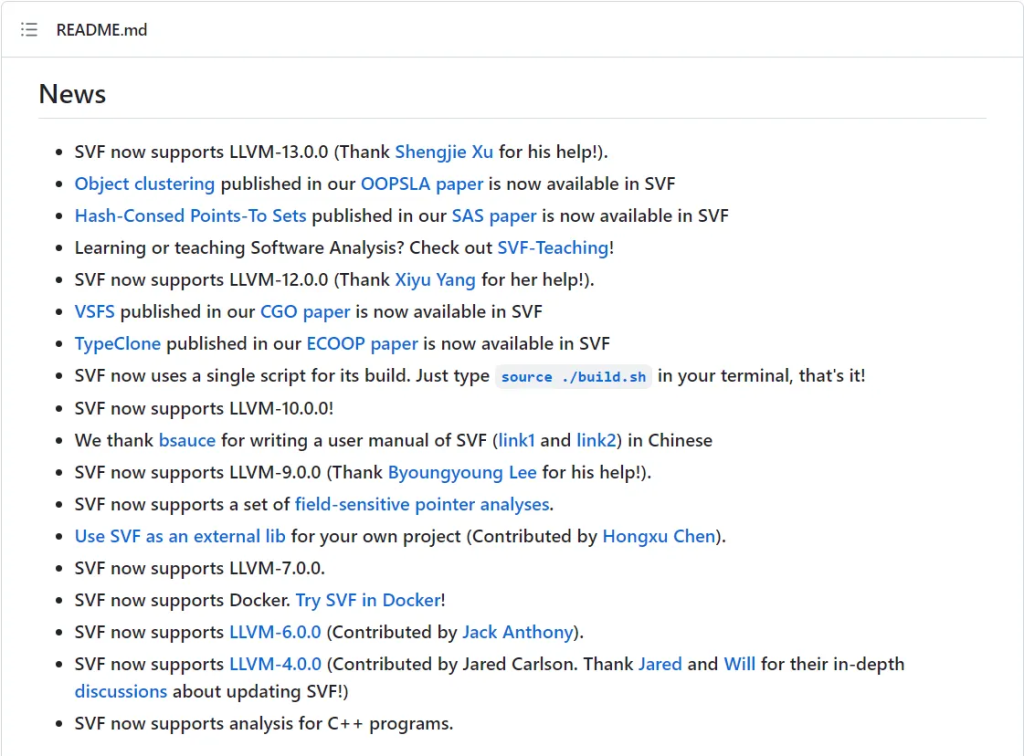Visit Byoungyoung Lee's link

click(x=462, y=472)
